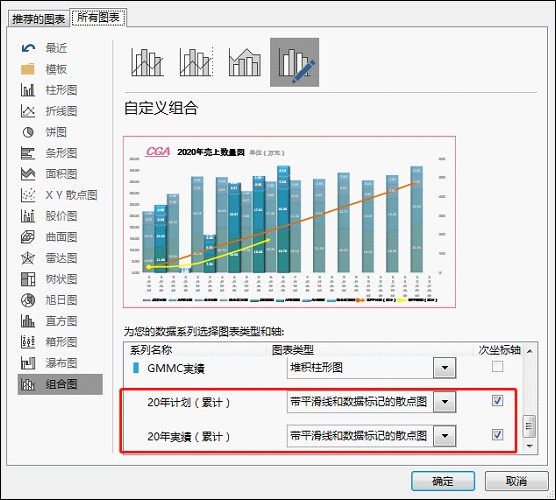Viewport: 556px width, 500px height.
Task: Toggle secondary axis for GMMC实绩
Action: [x=497, y=366]
